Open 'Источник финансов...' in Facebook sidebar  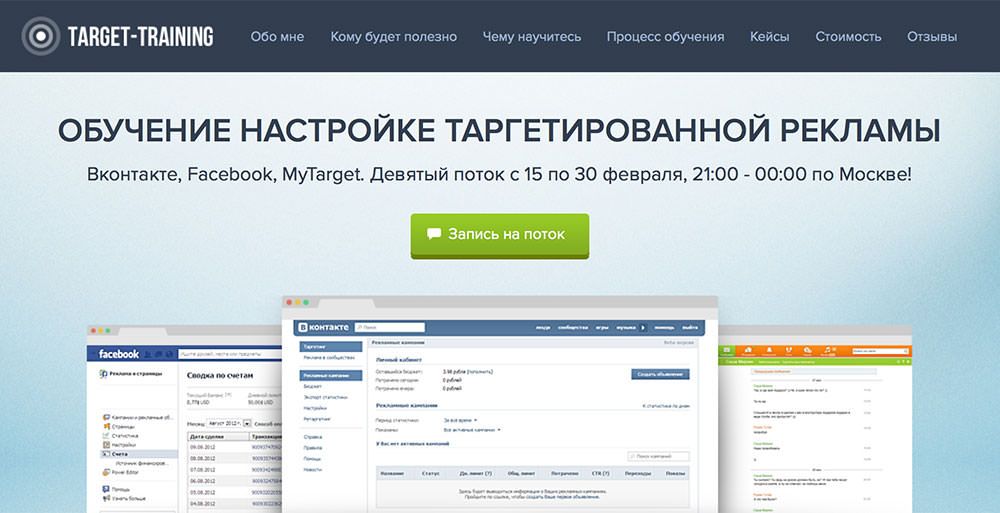point(142,463)
